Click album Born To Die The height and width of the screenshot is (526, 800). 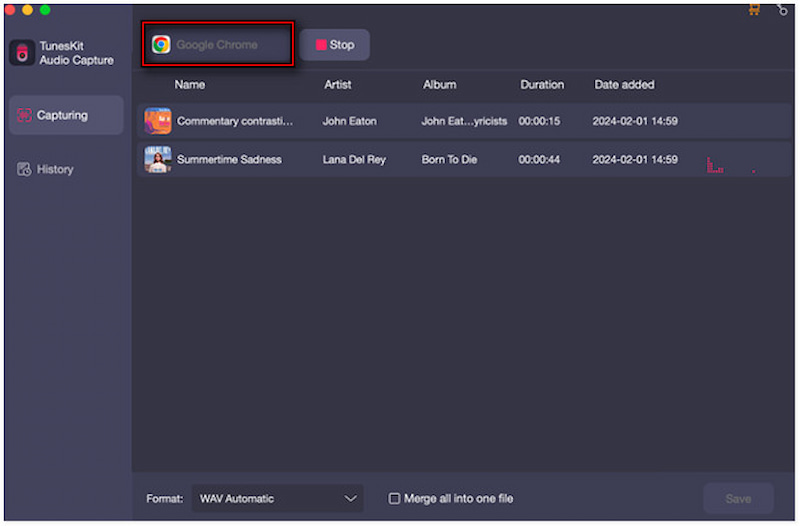449,160
